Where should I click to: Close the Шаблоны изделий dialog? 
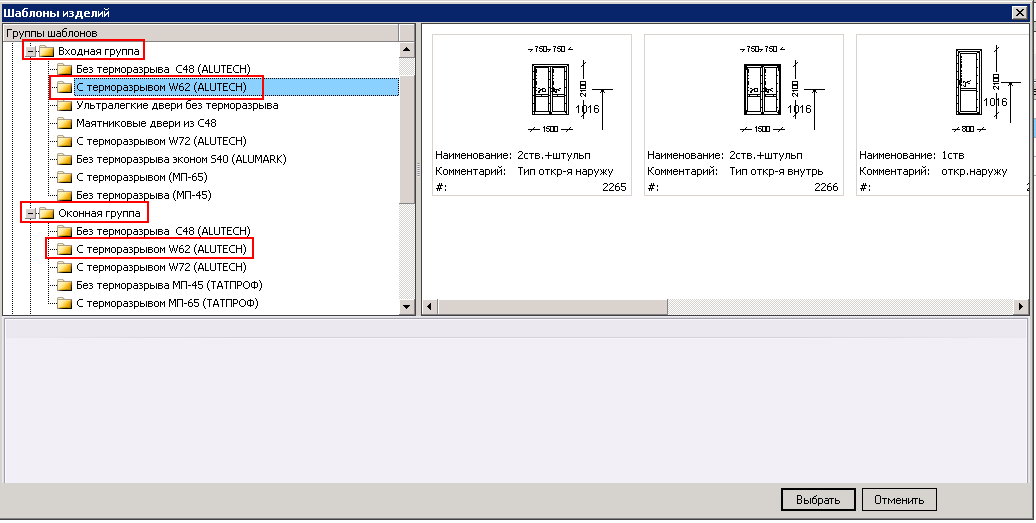click(x=1021, y=12)
